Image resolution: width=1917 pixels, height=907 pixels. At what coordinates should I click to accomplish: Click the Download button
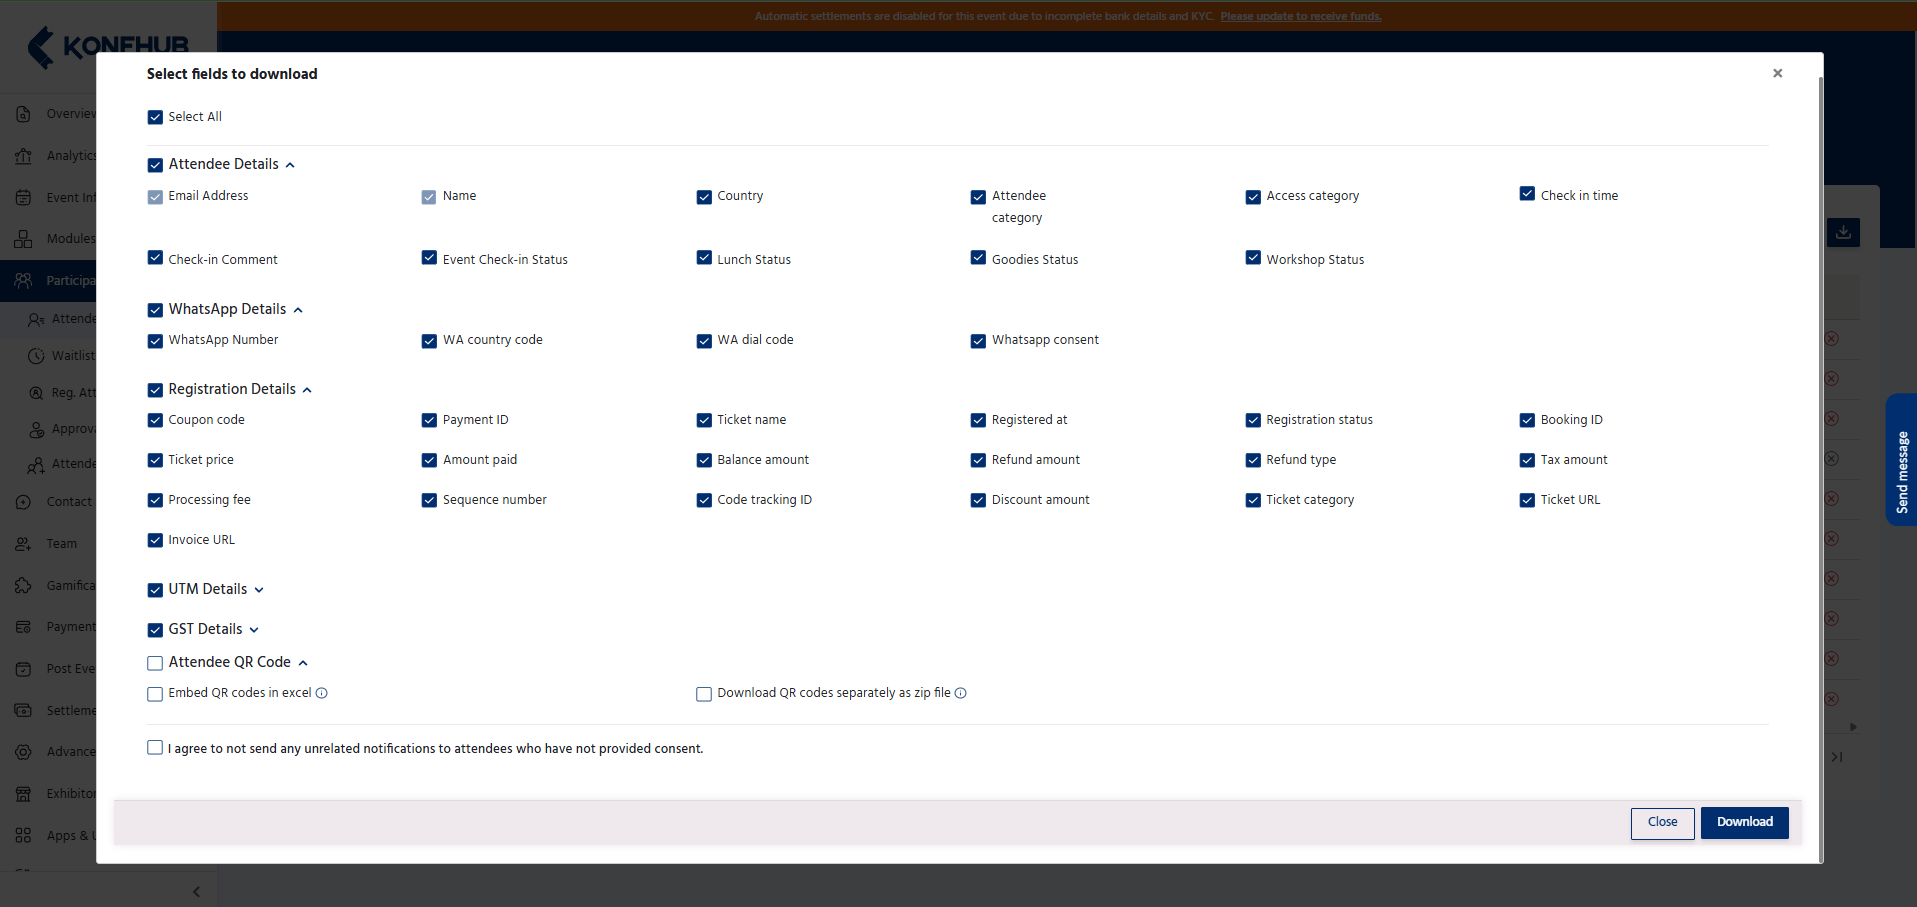[1745, 823]
